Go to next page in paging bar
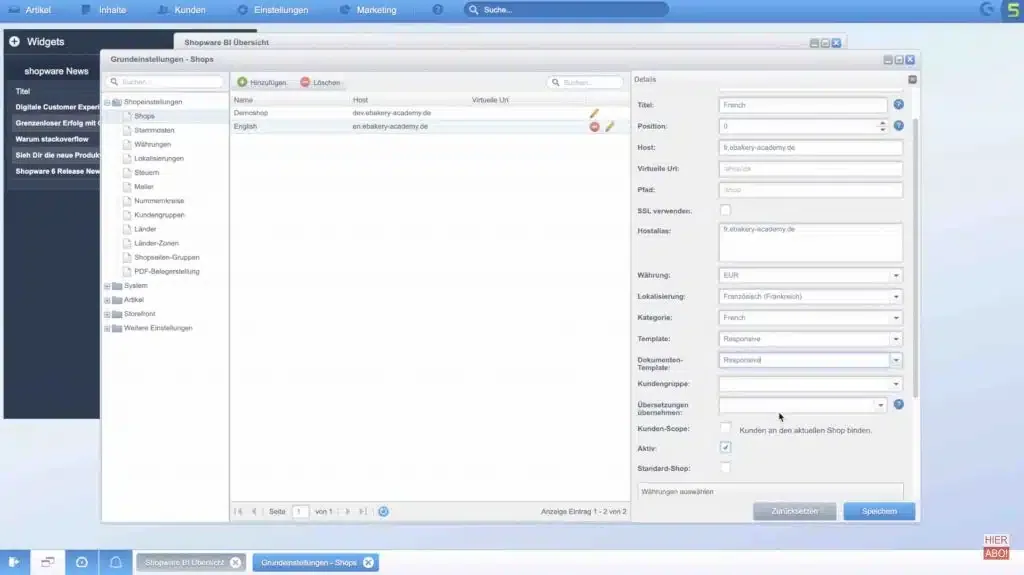1024x575 pixels. (x=347, y=512)
